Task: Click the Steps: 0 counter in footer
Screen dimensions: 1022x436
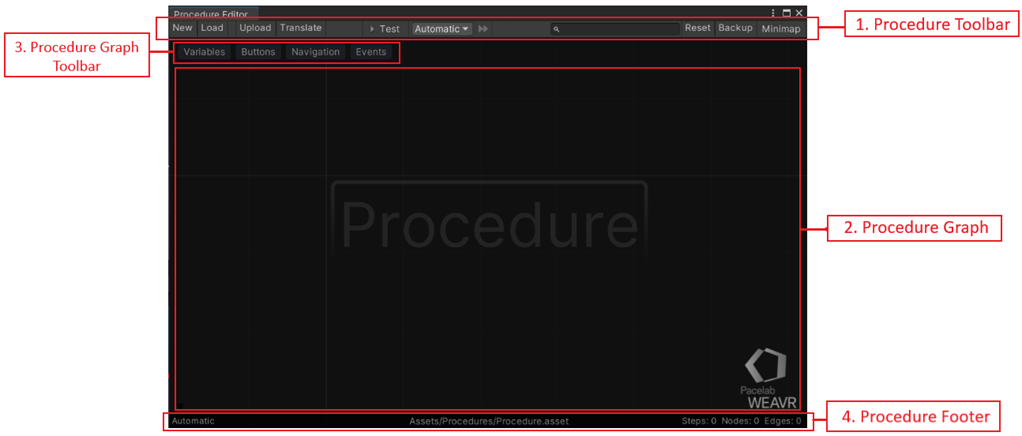Action: pos(699,421)
